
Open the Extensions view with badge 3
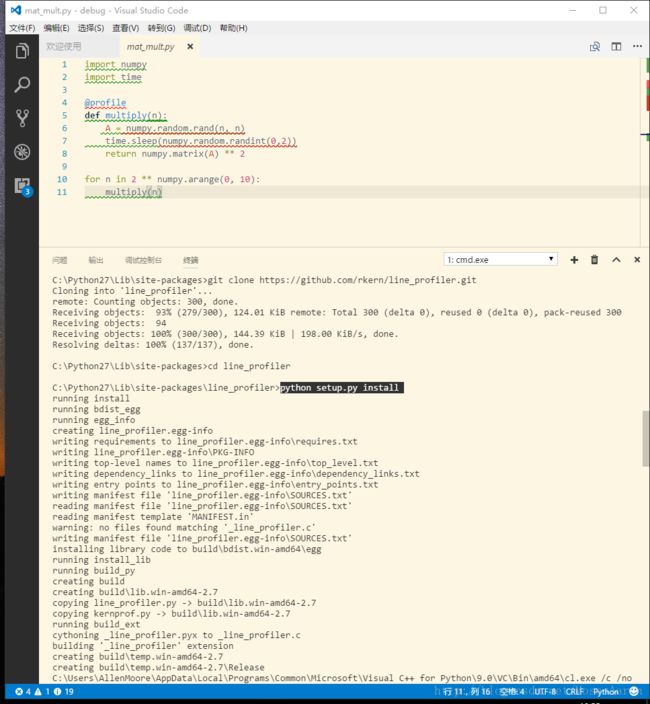(22, 186)
